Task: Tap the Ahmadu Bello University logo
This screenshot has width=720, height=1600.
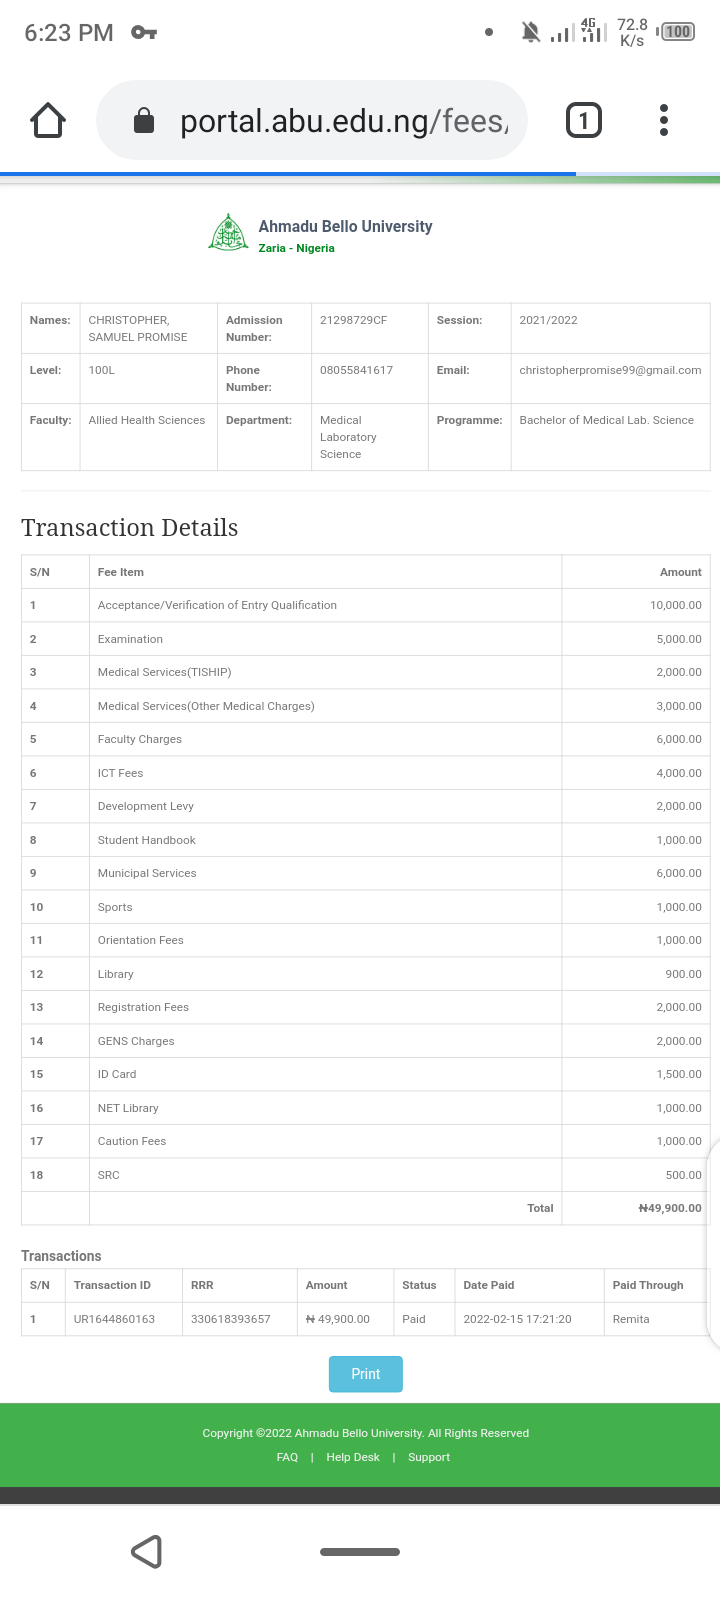Action: pos(228,232)
